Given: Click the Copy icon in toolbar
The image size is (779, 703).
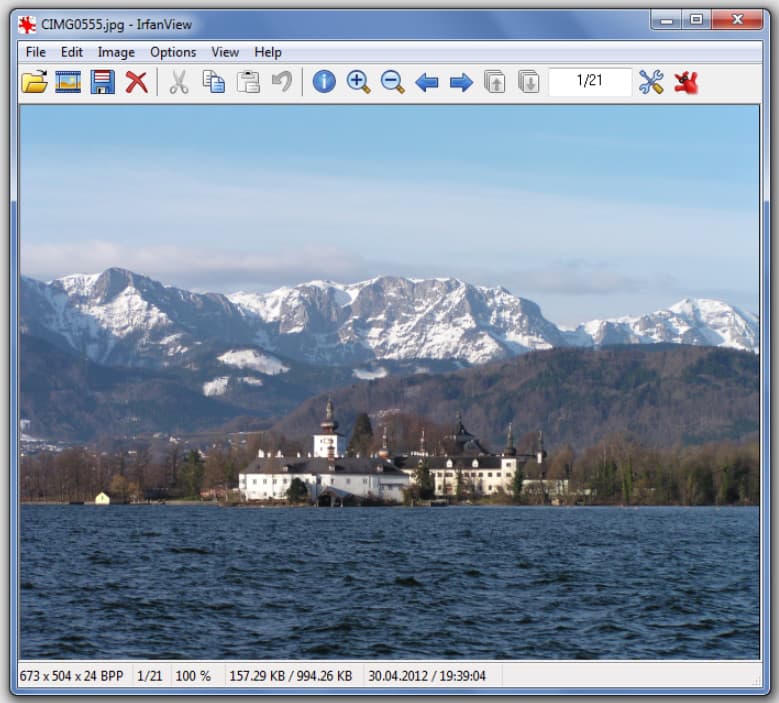Looking at the screenshot, I should pos(214,82).
